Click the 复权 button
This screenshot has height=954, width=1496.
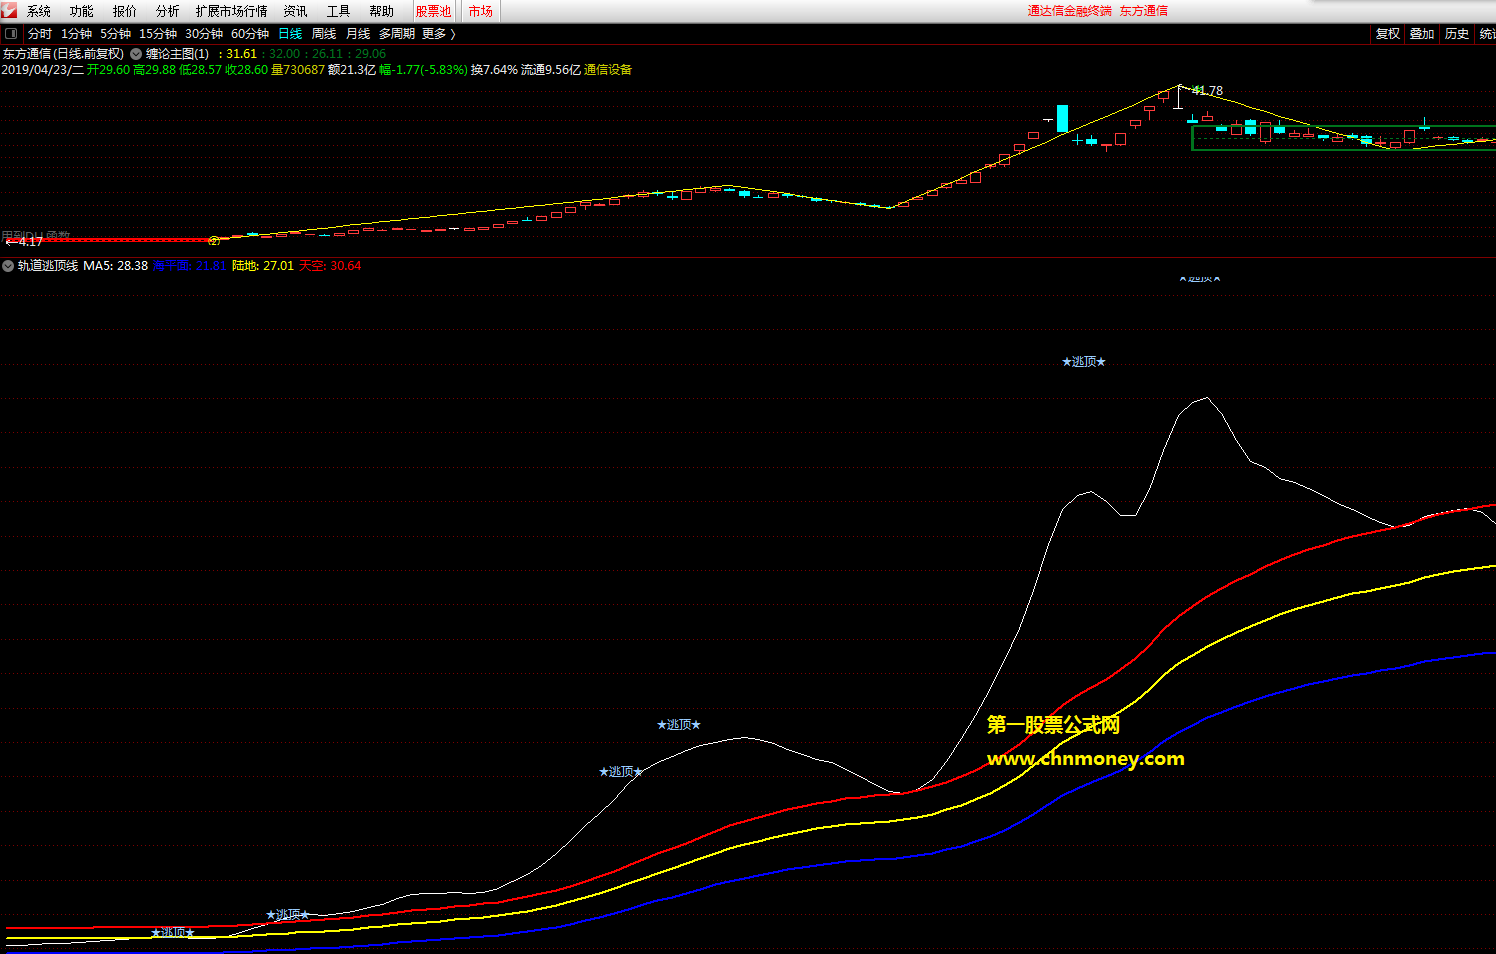tap(1388, 34)
